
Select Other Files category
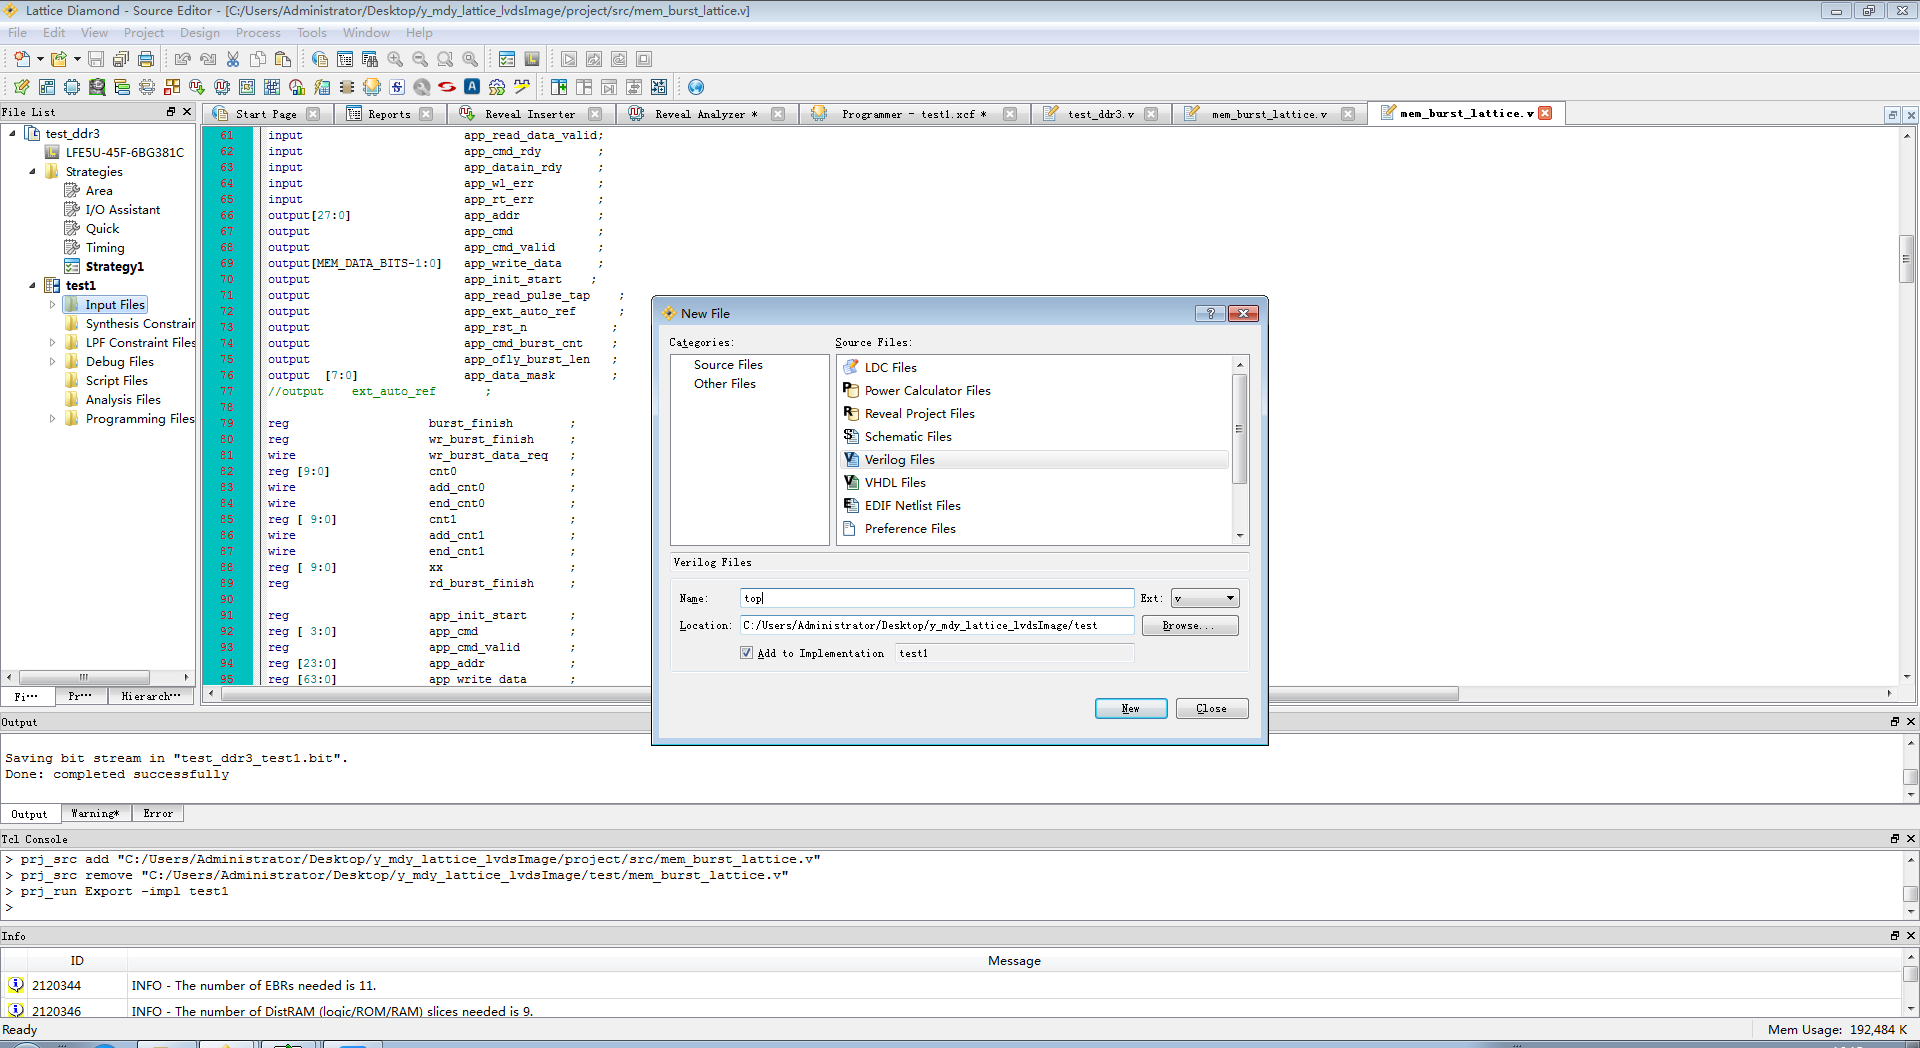(x=725, y=384)
